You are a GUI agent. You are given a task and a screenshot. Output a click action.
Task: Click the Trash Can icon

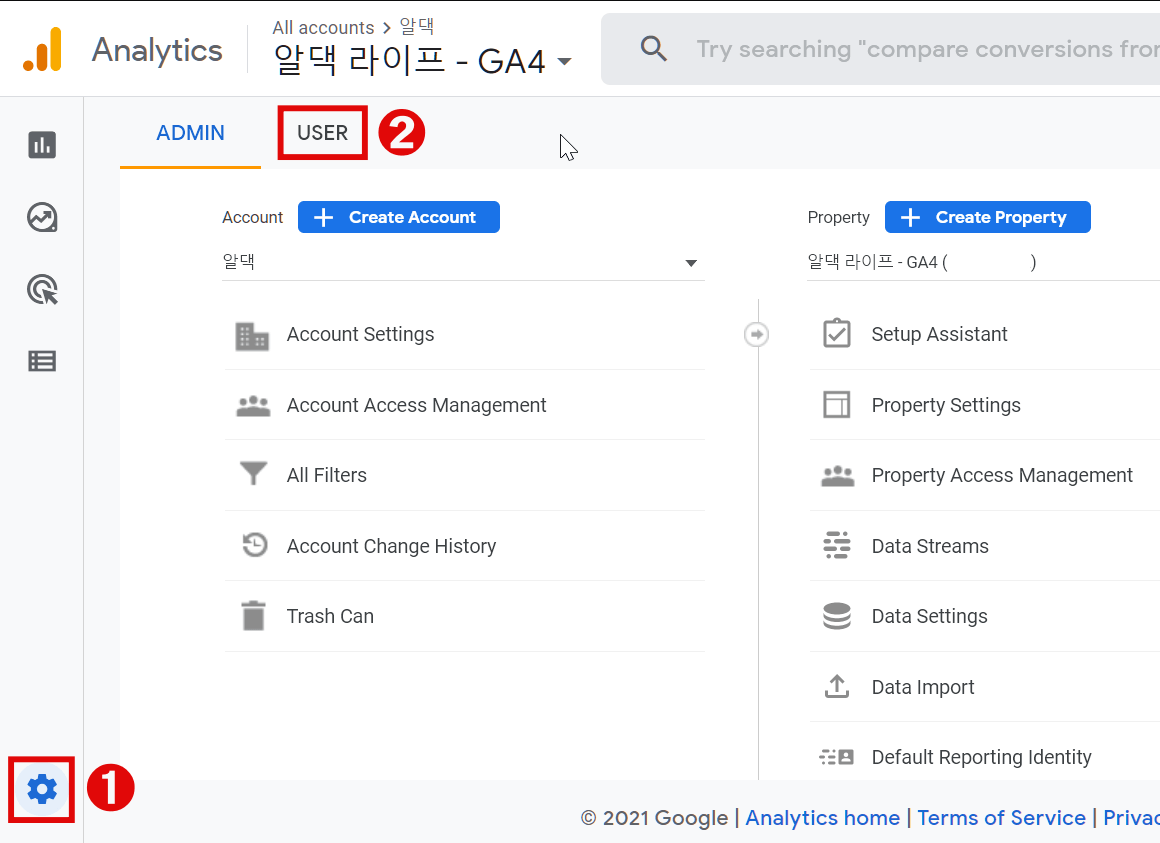[253, 615]
